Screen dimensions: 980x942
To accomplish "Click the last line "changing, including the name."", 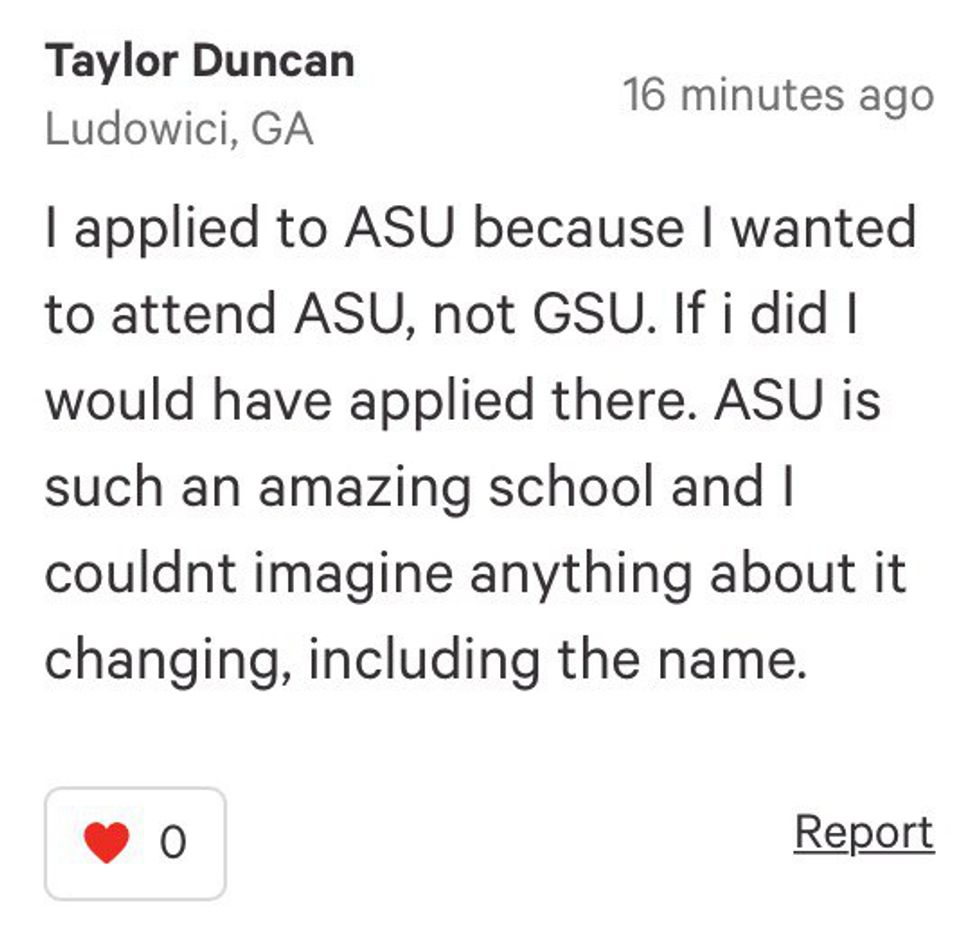I will 425,661.
